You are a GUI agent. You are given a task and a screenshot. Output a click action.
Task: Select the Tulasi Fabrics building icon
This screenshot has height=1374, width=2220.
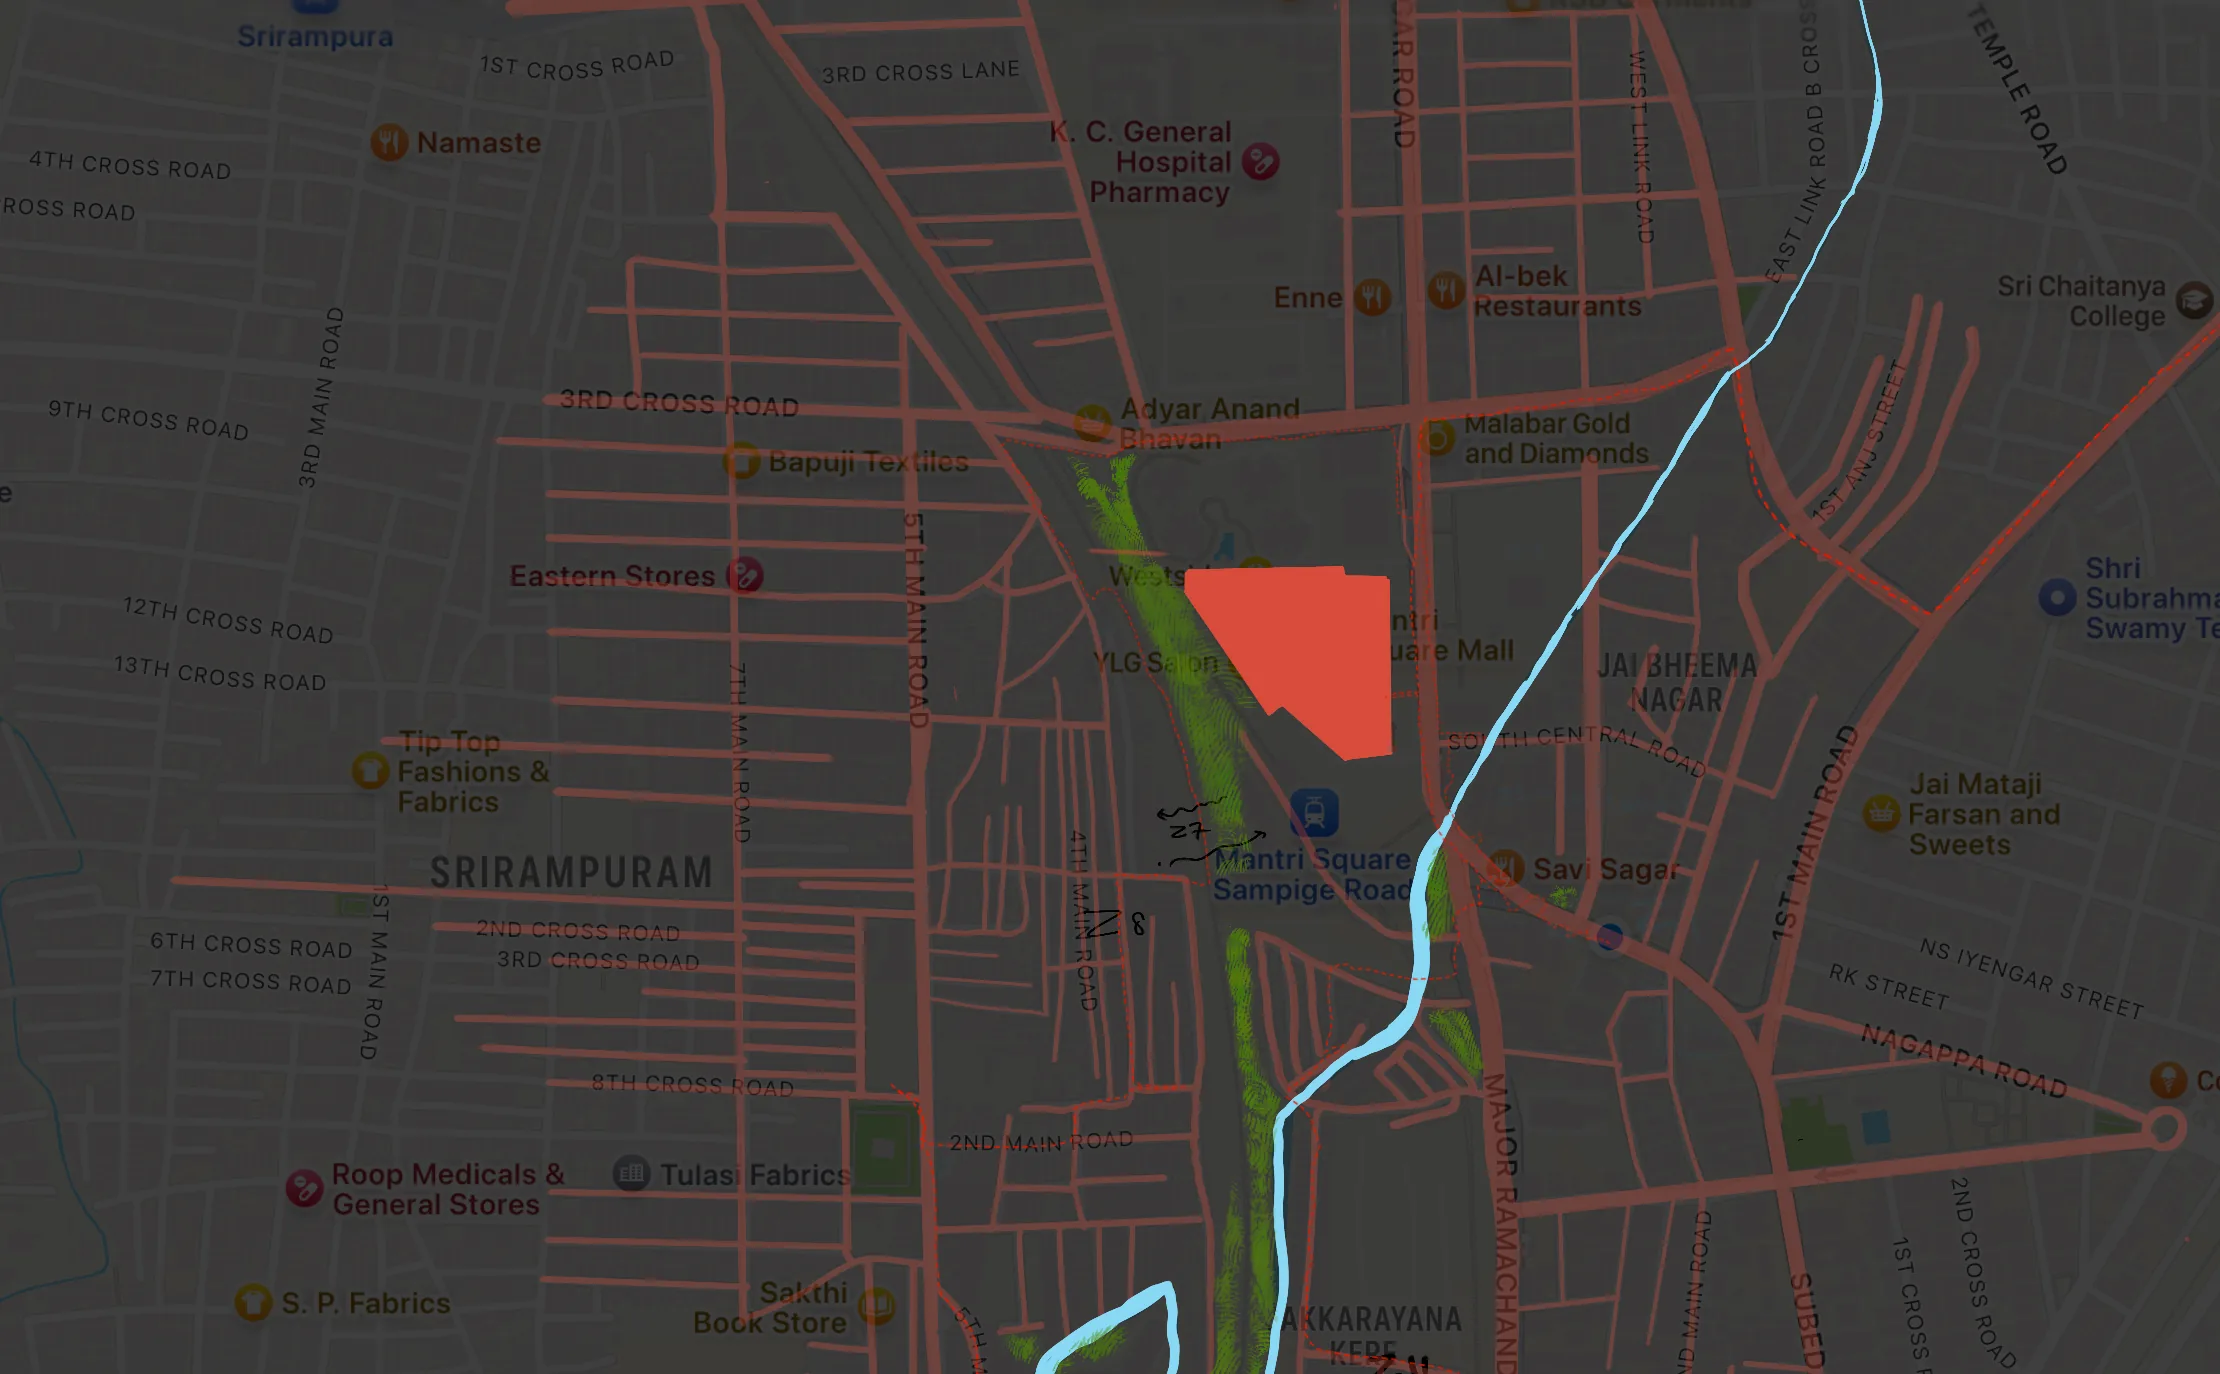click(631, 1173)
